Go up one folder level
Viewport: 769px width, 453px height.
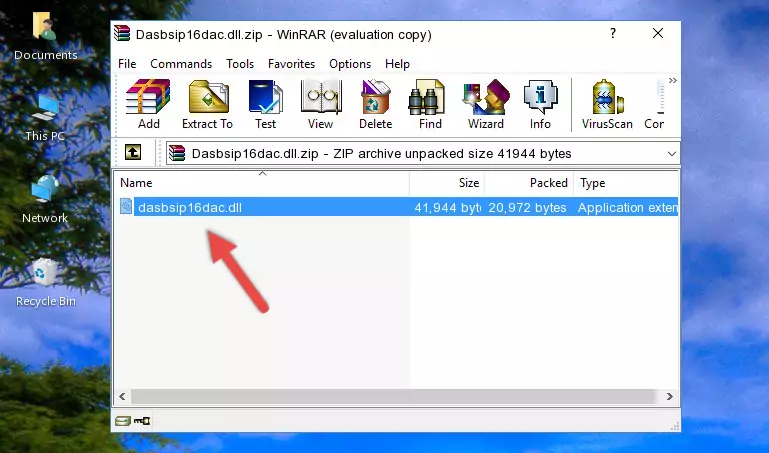pos(133,152)
